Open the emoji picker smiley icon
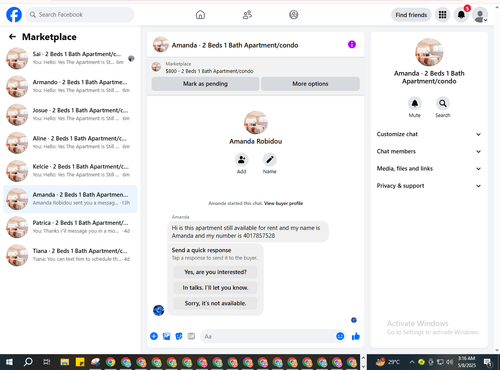Image resolution: width=500 pixels, height=370 pixels. coord(340,336)
